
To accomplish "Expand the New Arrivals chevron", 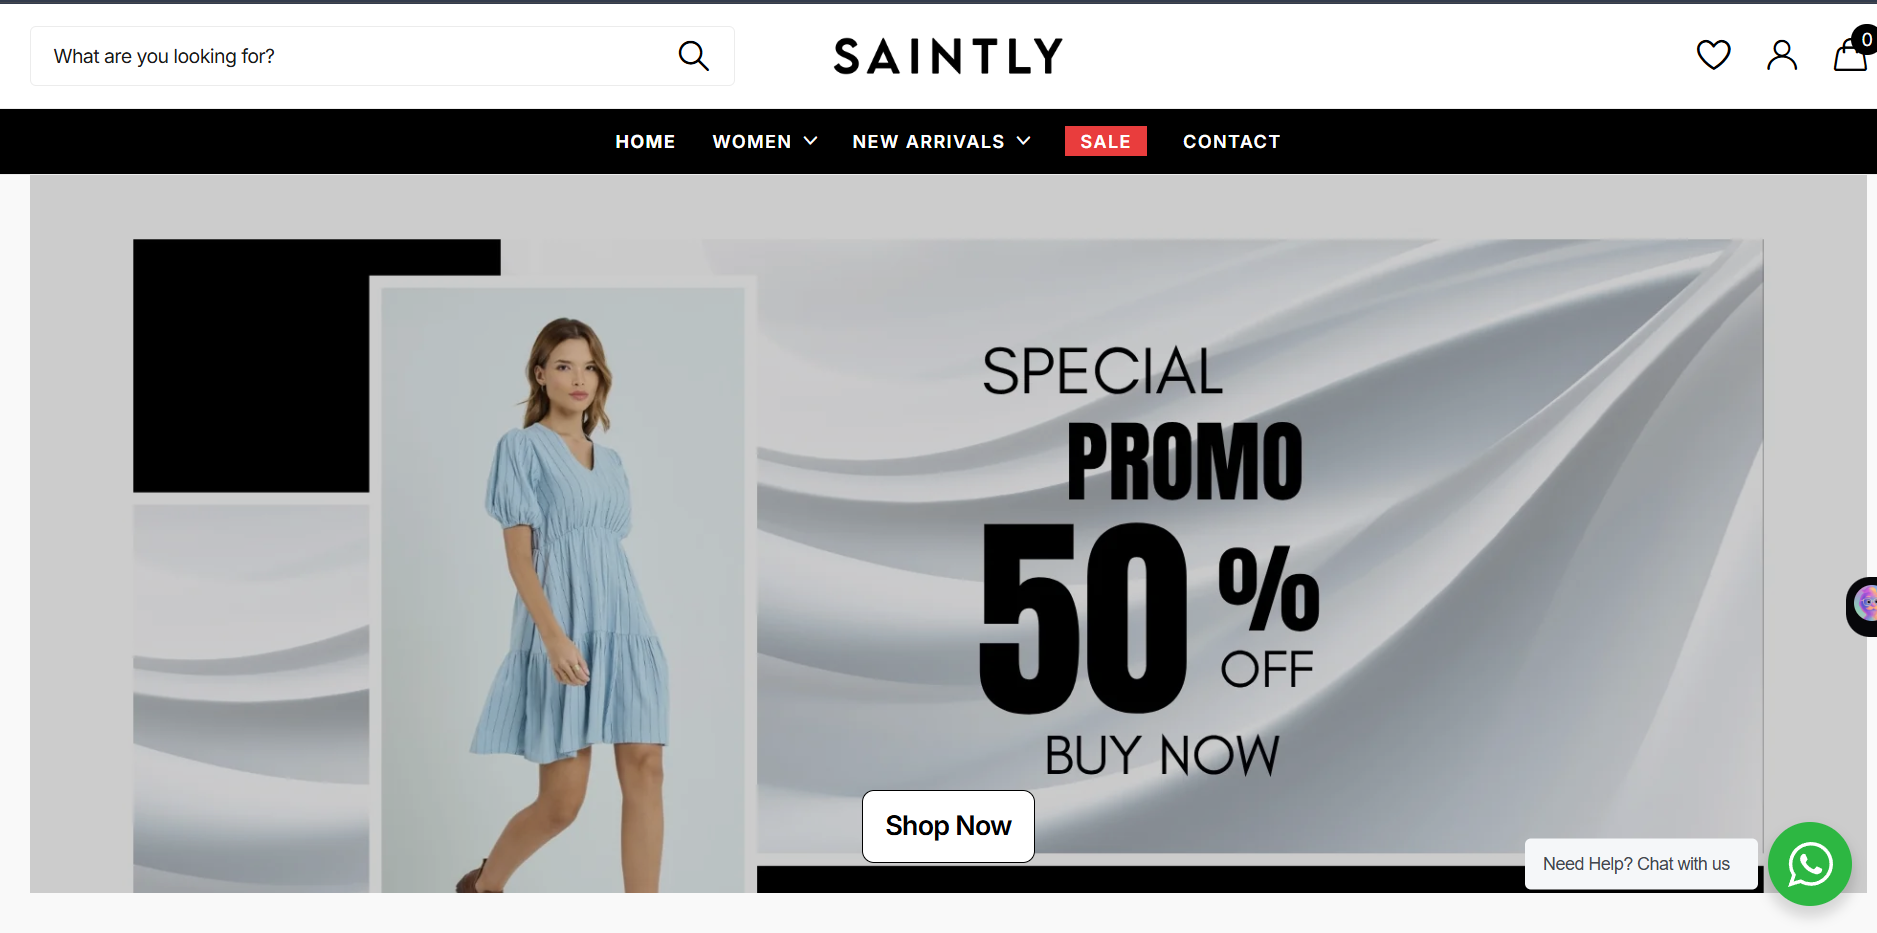I will tap(1023, 141).
